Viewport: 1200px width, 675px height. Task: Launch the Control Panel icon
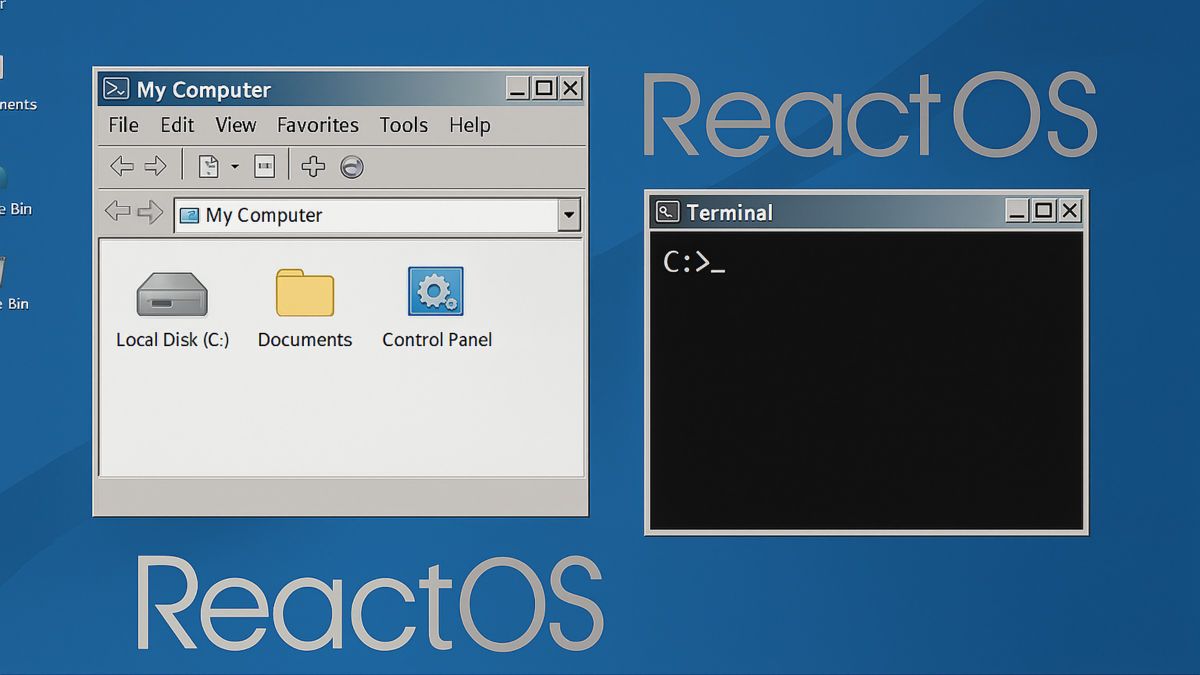pyautogui.click(x=436, y=292)
